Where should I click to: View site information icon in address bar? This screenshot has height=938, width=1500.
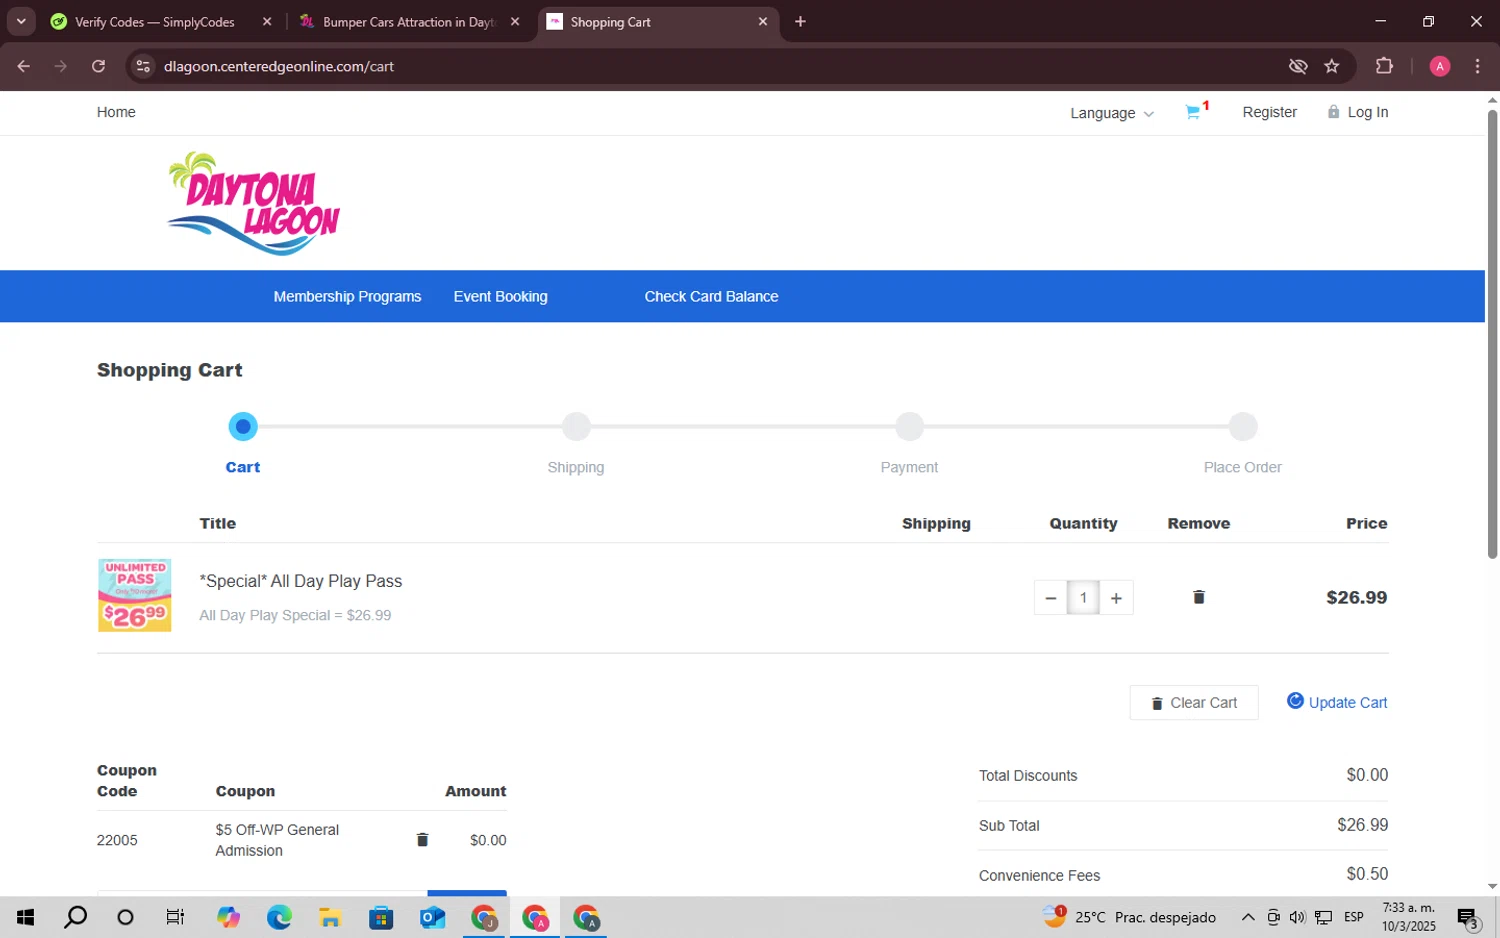coord(143,66)
